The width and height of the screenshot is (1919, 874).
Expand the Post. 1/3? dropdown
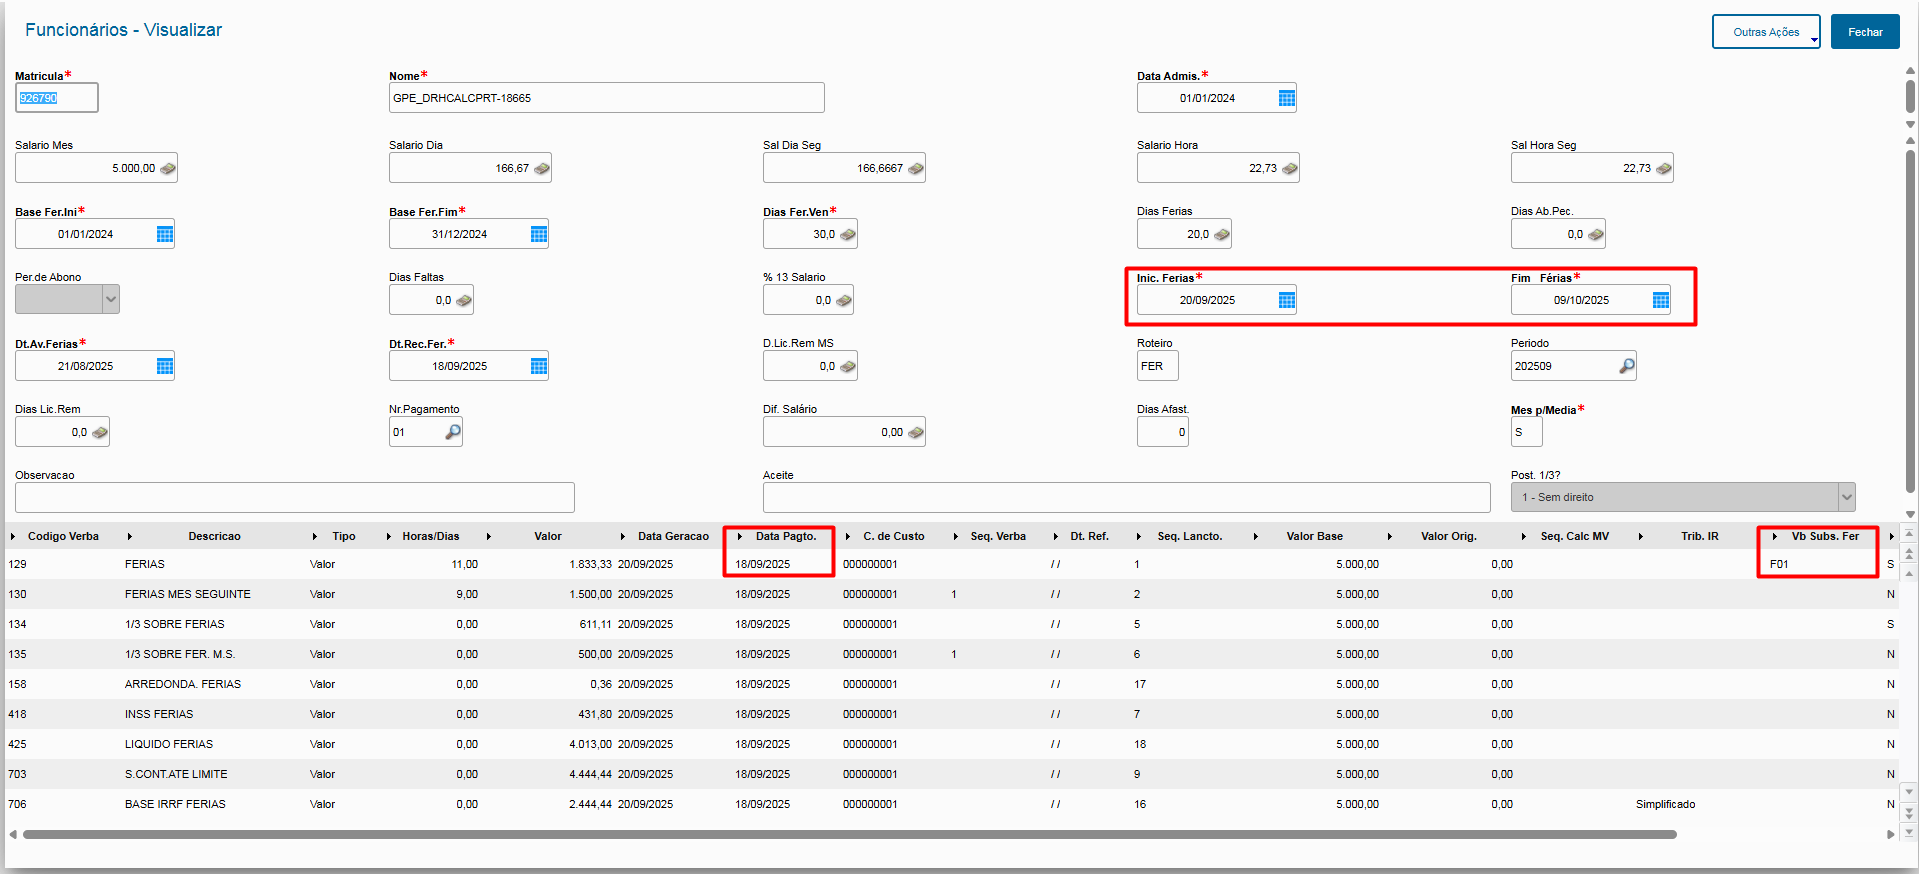click(x=1847, y=497)
